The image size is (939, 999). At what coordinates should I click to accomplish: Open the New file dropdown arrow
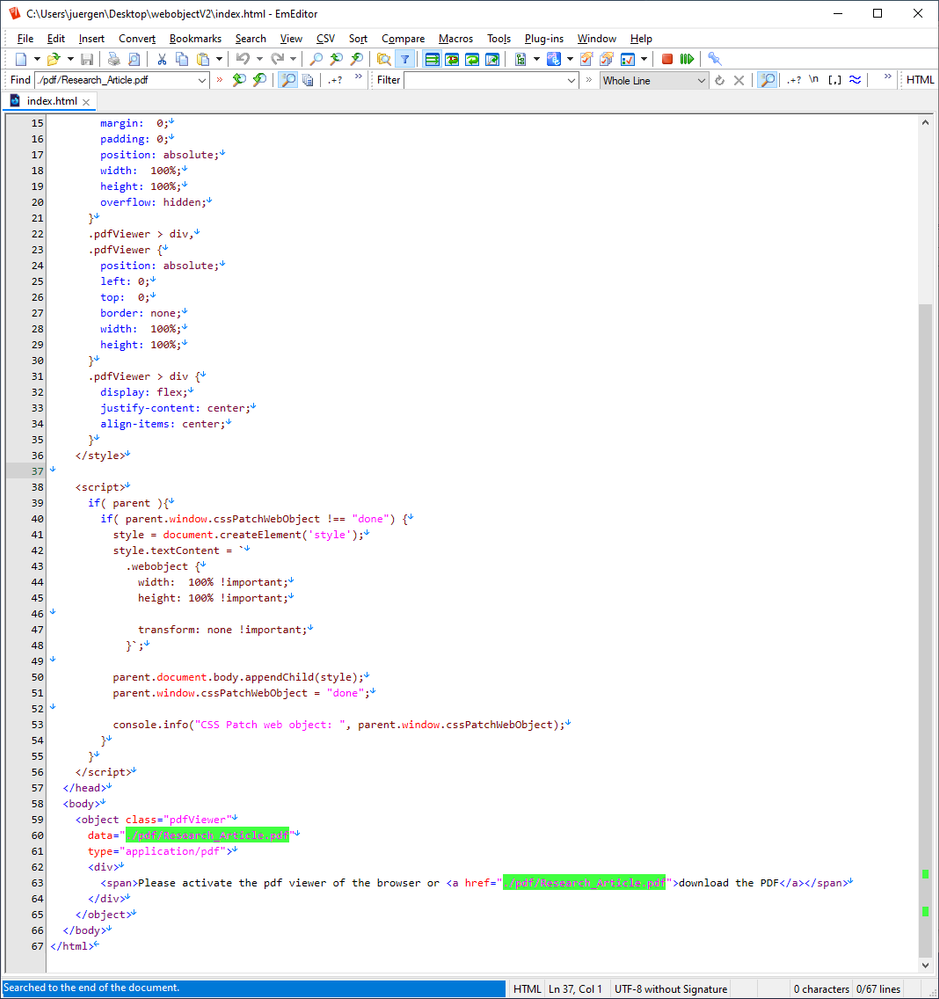click(x=35, y=59)
